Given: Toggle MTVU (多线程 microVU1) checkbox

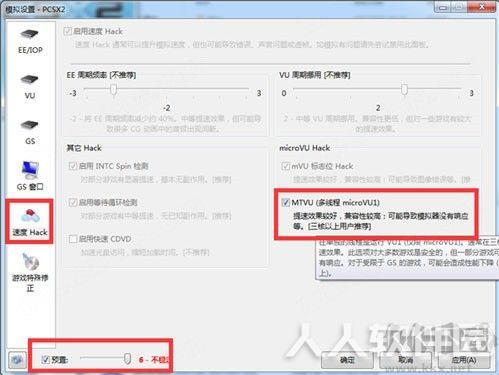Looking at the screenshot, I should (x=285, y=202).
